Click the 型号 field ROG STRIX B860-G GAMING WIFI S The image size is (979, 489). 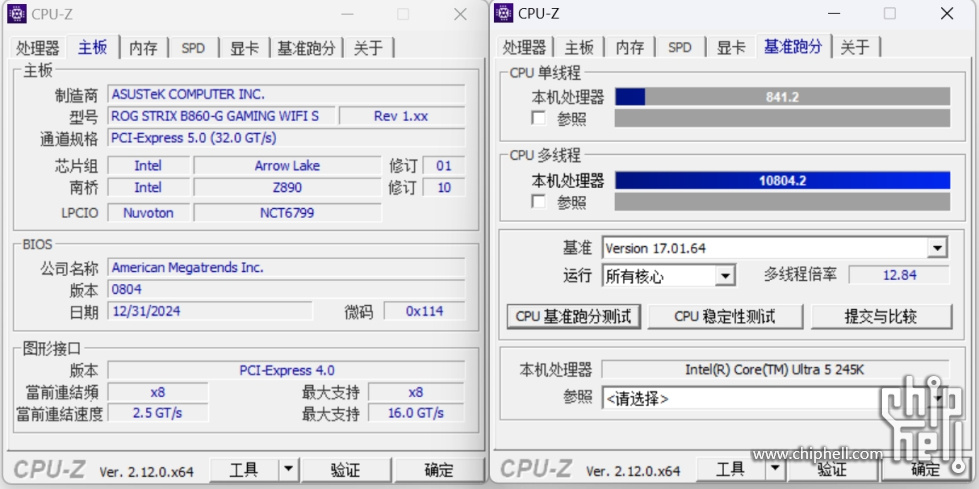(x=222, y=116)
